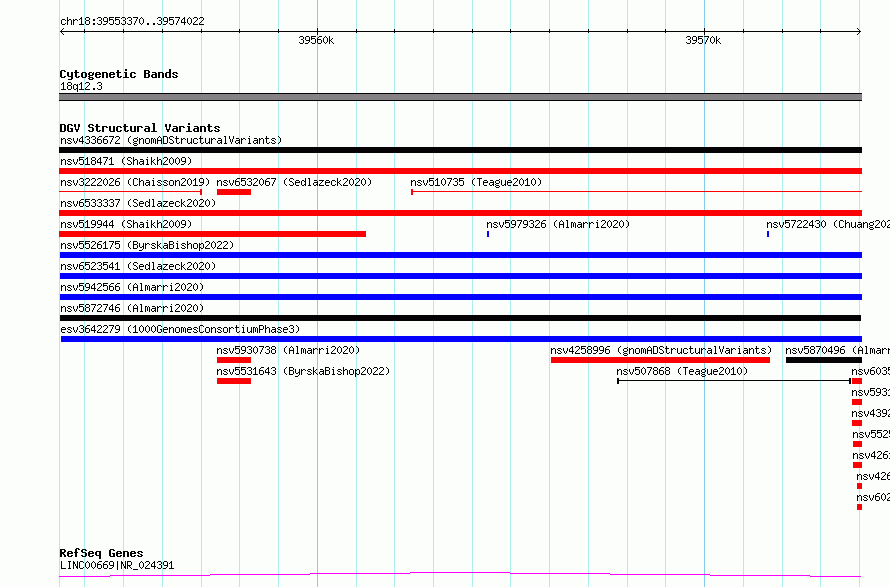The height and width of the screenshot is (587, 890).
Task: Select the RefSeq Genes track heading
Action: [102, 553]
